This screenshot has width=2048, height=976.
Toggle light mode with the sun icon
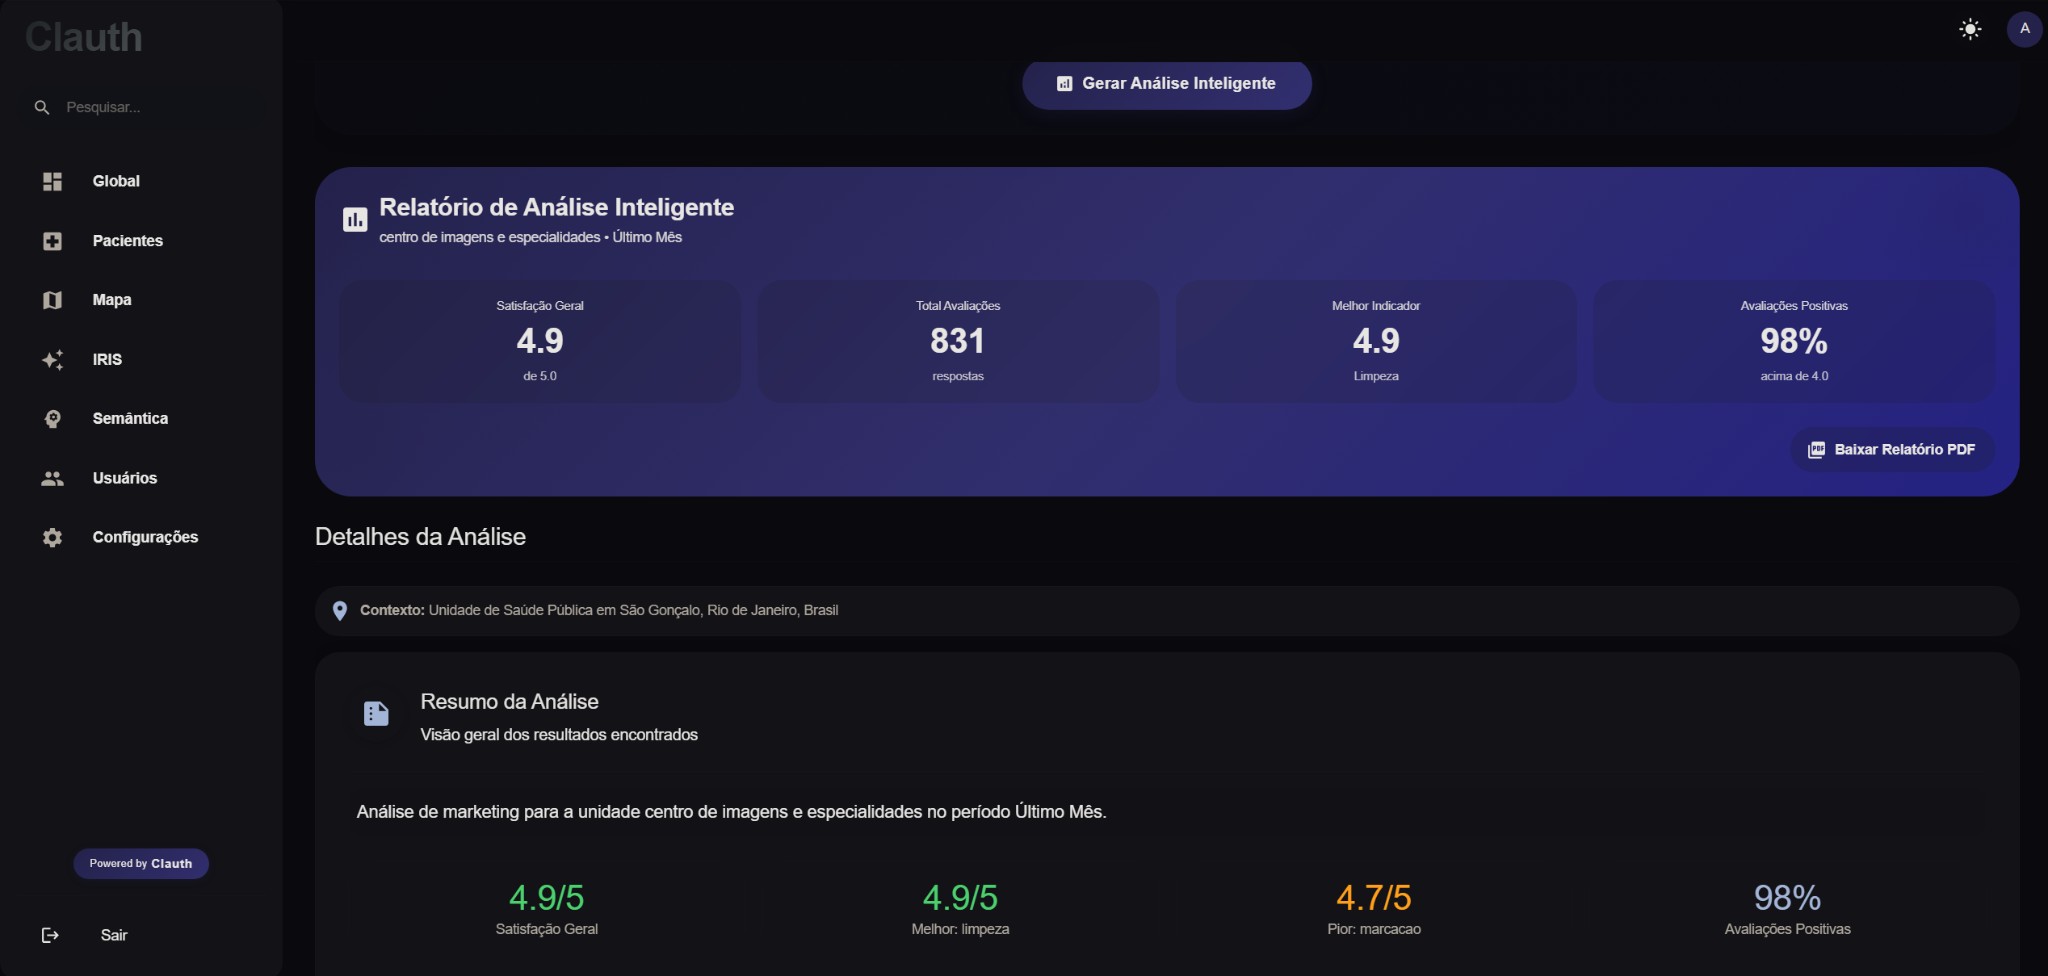pos(1969,29)
